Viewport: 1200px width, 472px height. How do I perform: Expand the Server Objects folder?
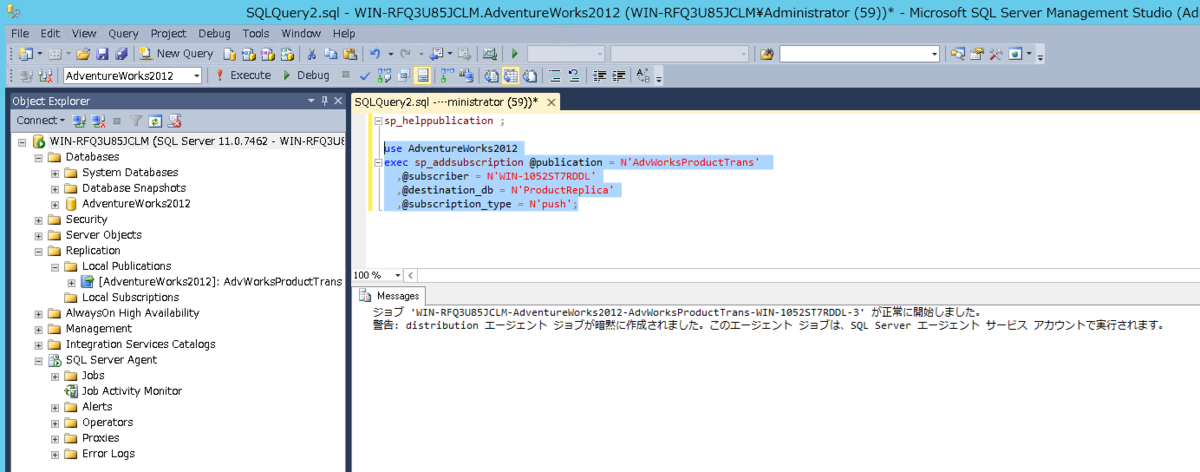[40, 235]
